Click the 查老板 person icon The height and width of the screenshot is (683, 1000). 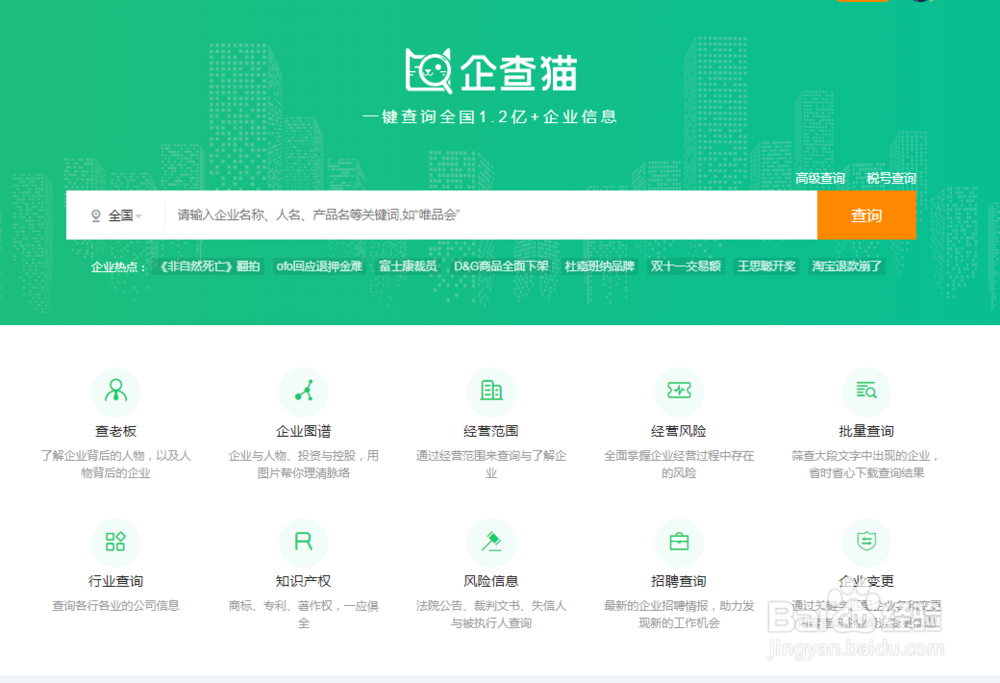click(115, 391)
